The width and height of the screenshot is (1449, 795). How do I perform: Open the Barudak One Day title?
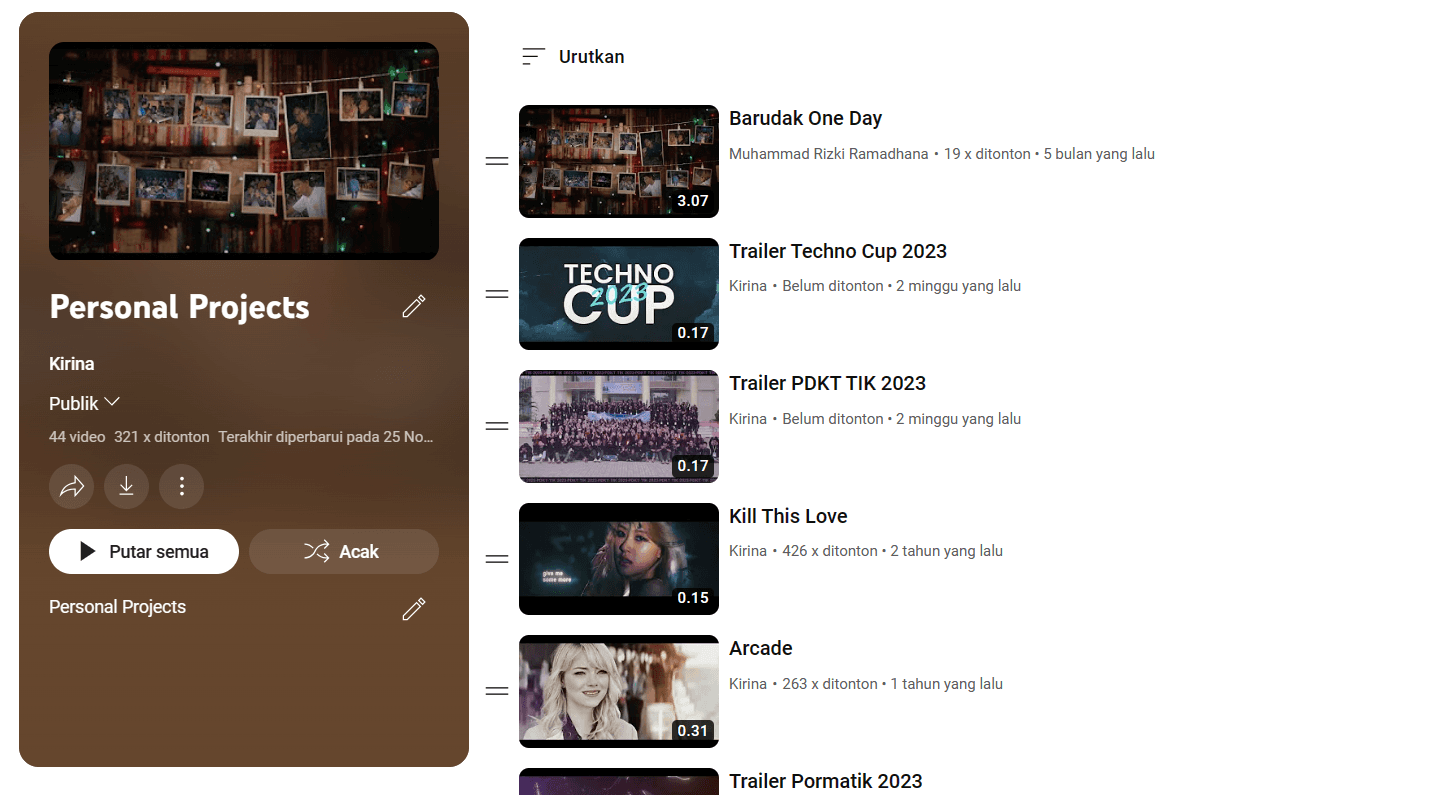[805, 118]
